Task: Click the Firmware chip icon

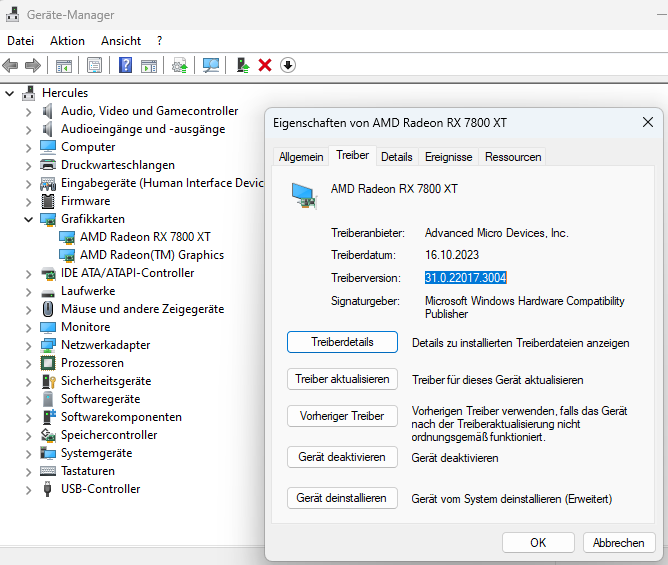Action: [48, 201]
